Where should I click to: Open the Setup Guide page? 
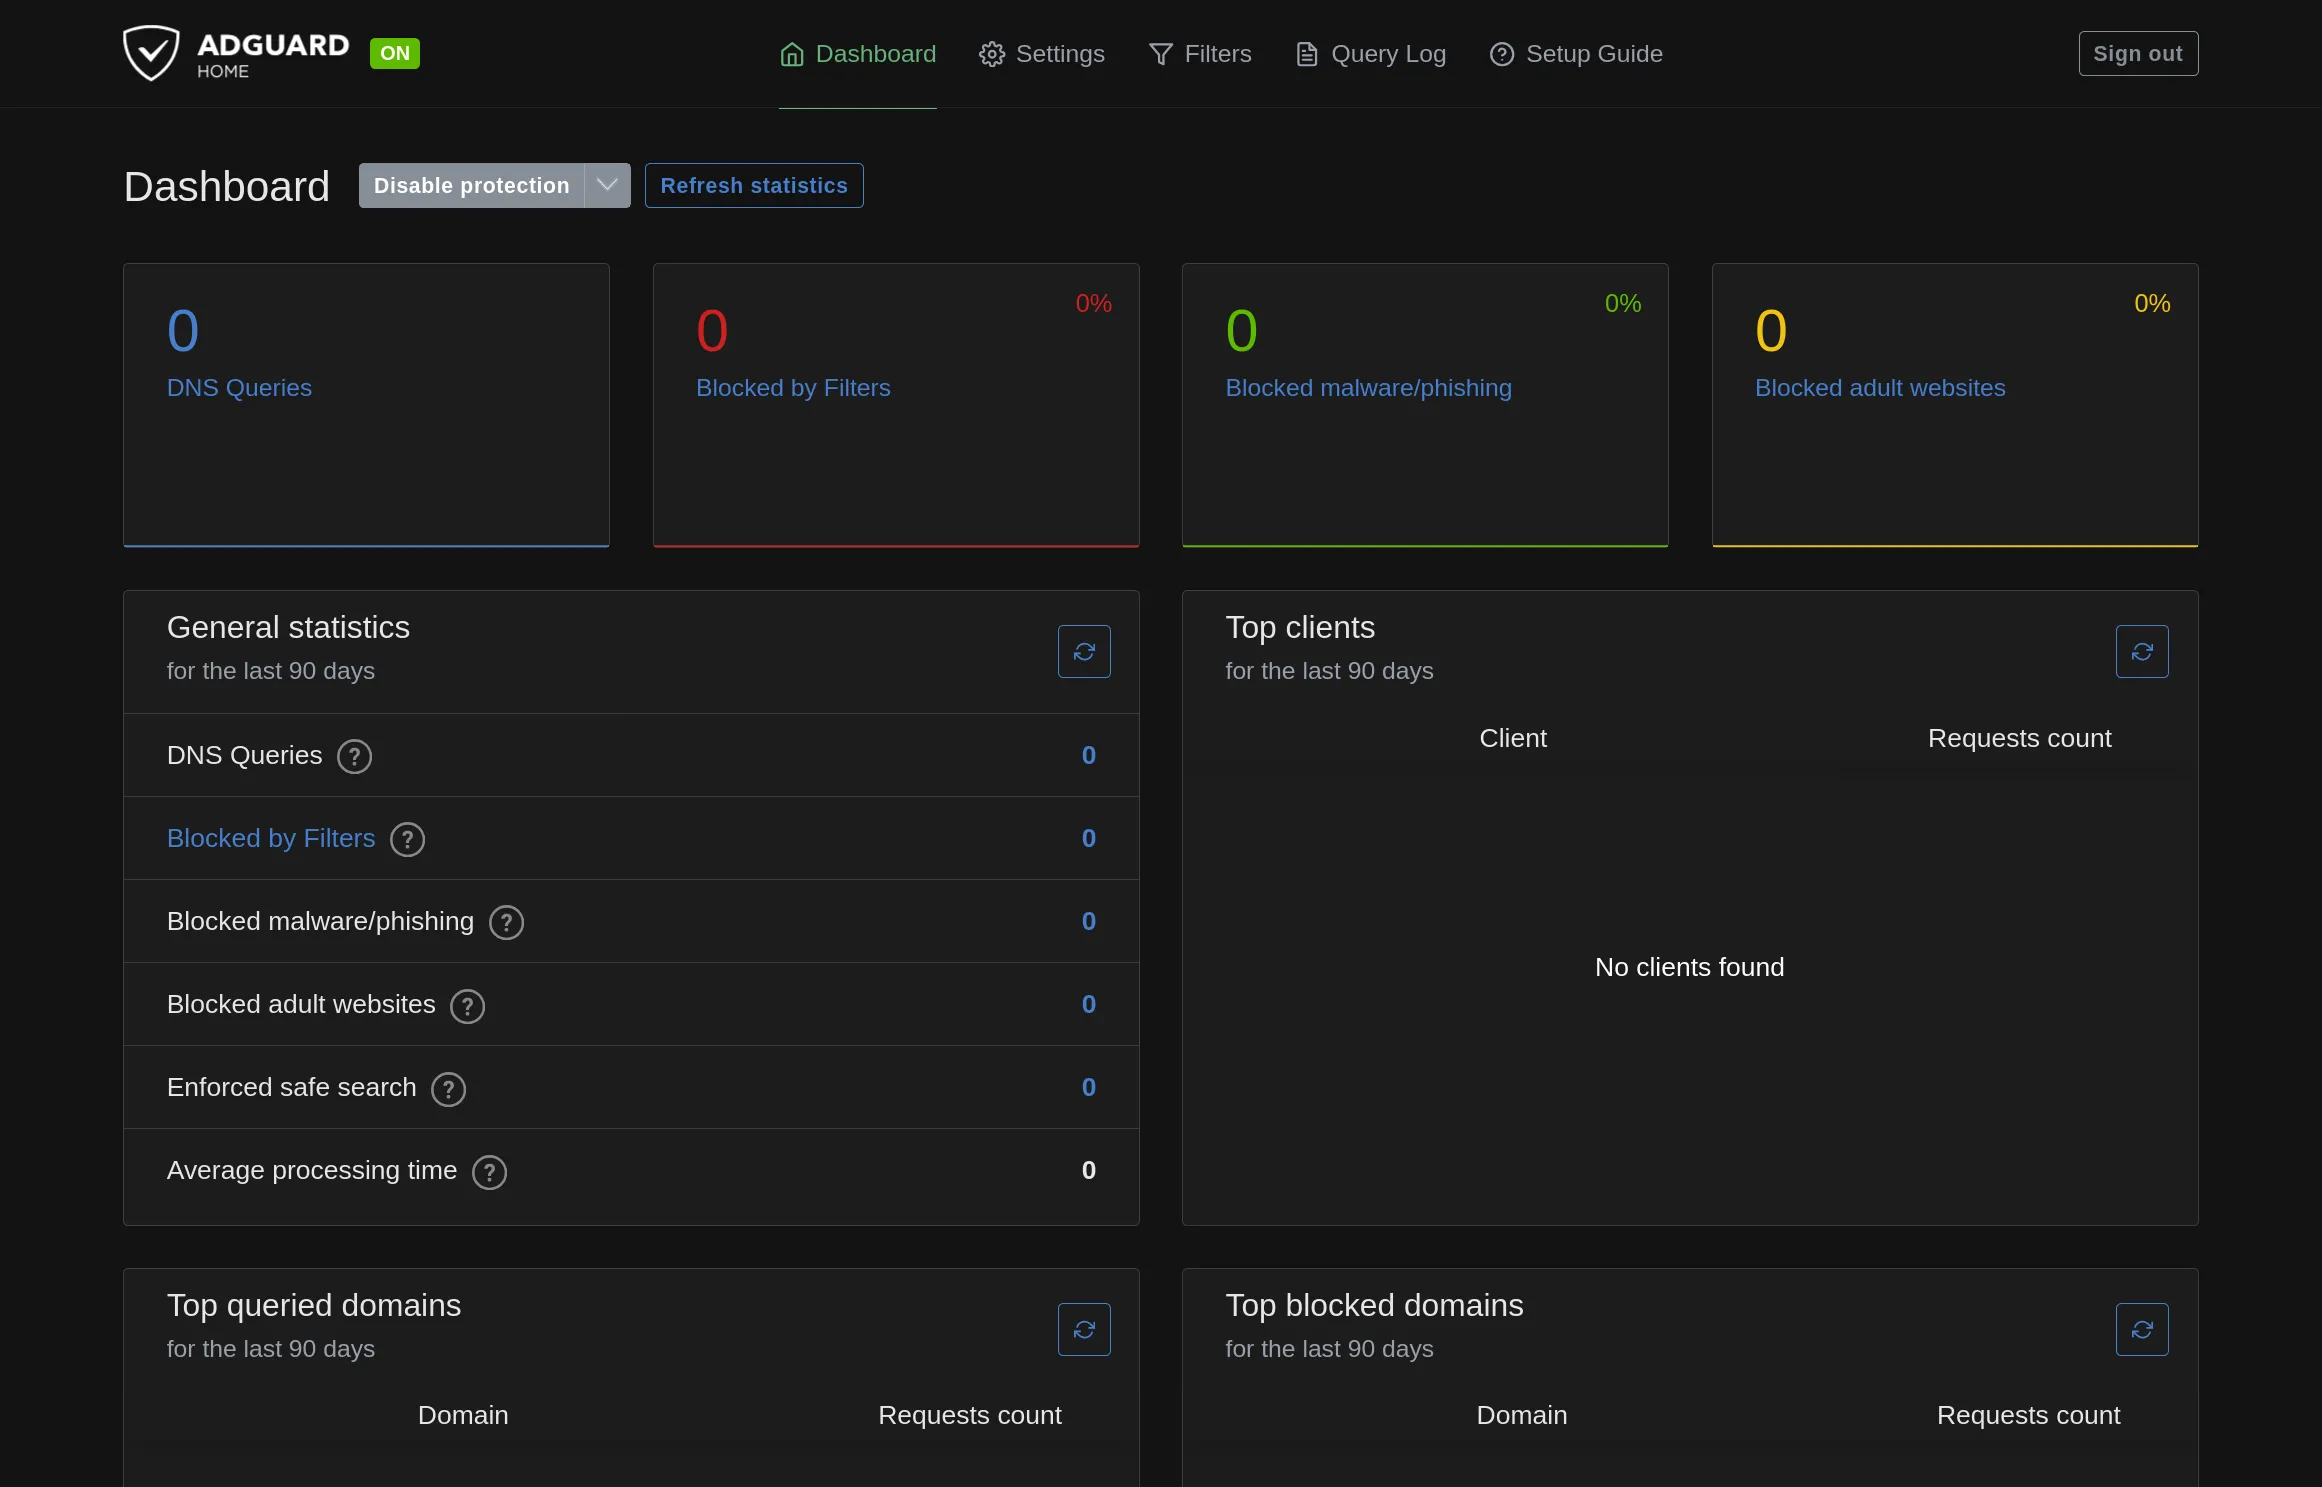[x=1576, y=54]
